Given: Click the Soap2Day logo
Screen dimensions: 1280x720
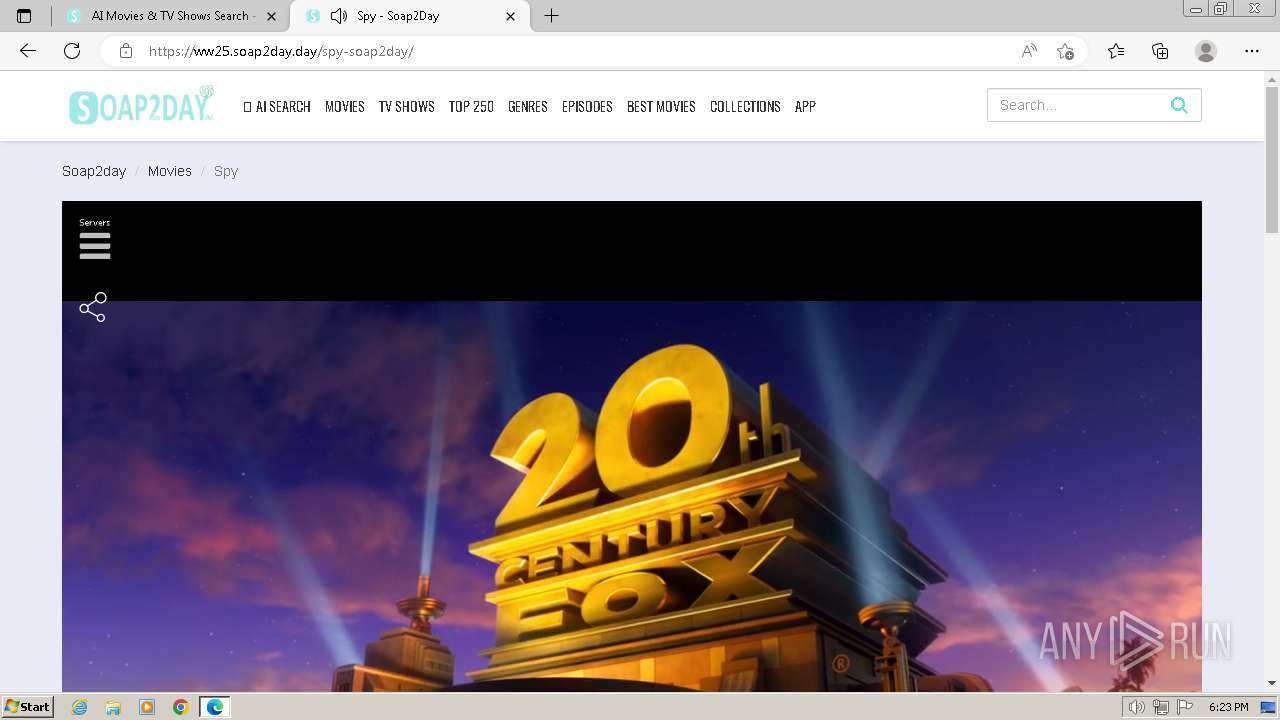Looking at the screenshot, I should (x=141, y=106).
